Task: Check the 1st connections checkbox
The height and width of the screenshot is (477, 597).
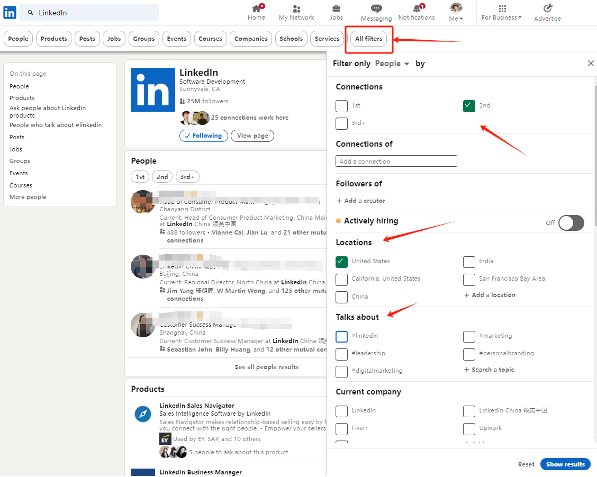Action: coord(342,106)
